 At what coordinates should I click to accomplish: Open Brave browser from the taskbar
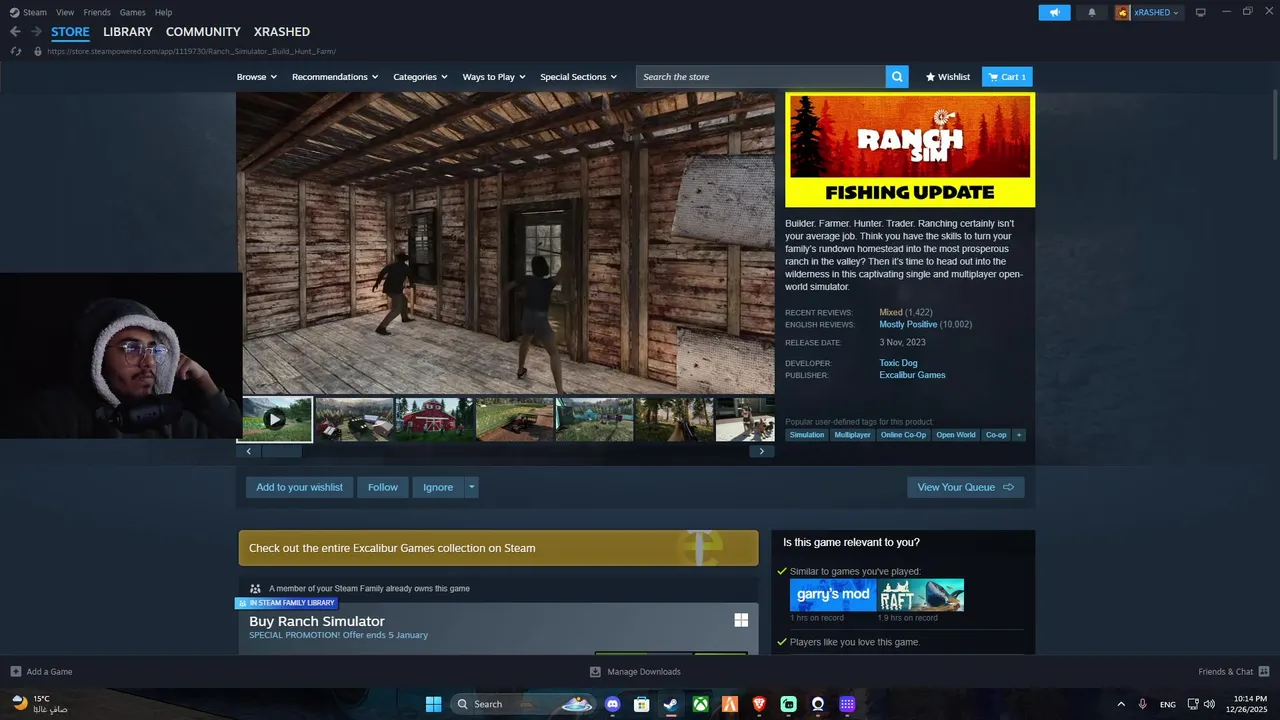pos(759,704)
